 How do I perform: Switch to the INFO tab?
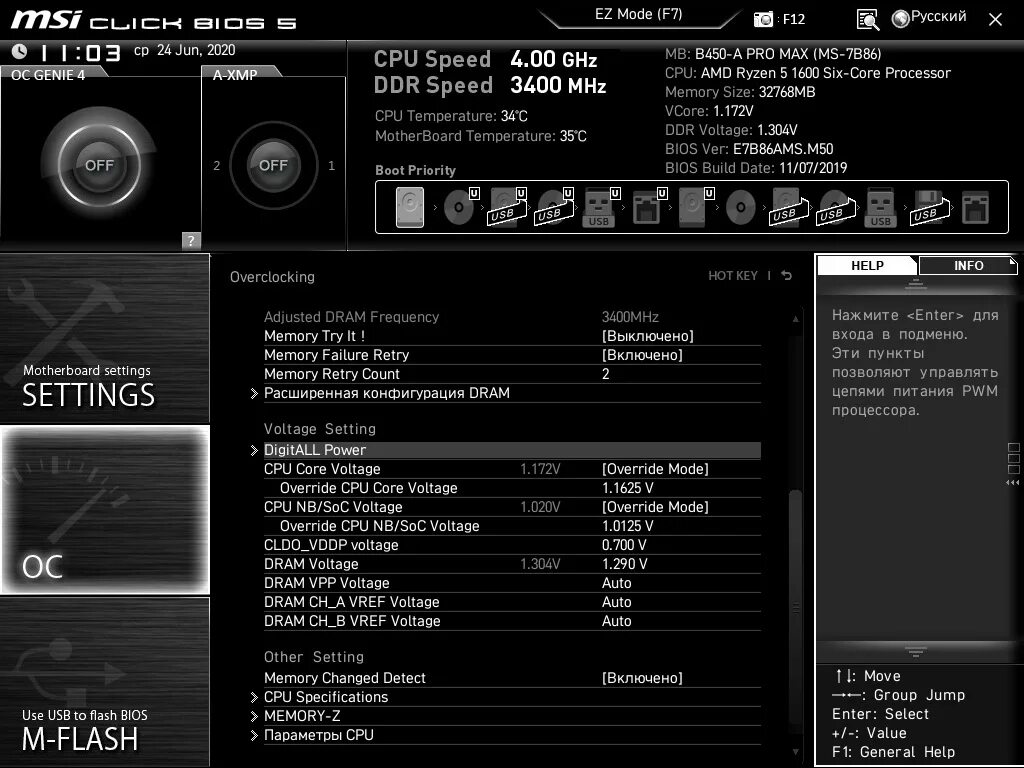[968, 265]
